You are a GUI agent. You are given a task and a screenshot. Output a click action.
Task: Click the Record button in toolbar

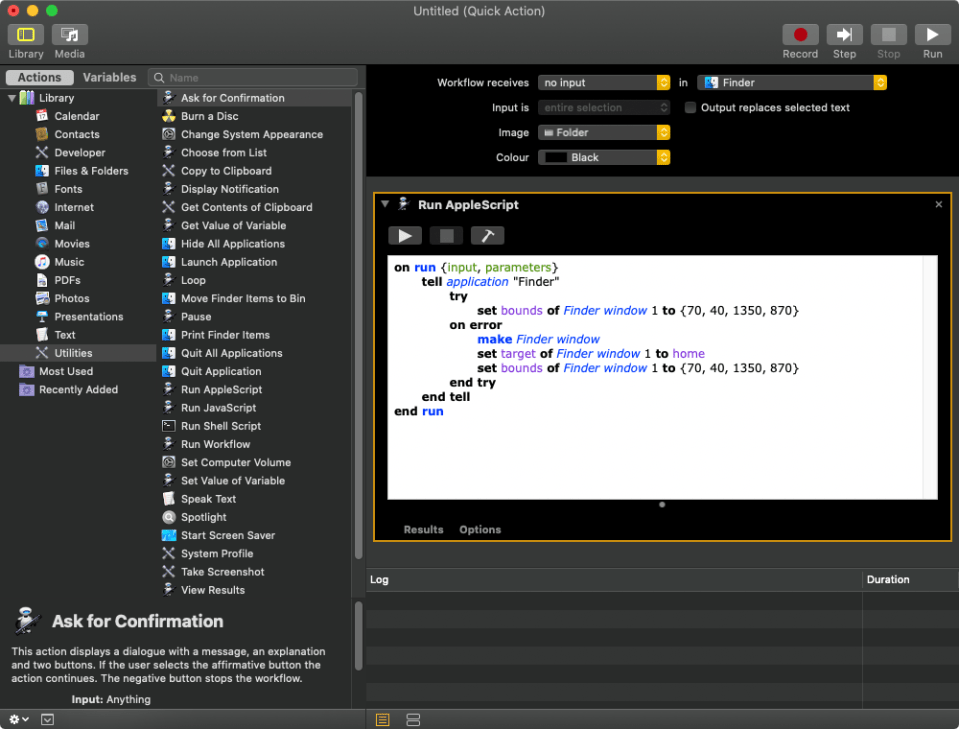tap(800, 36)
